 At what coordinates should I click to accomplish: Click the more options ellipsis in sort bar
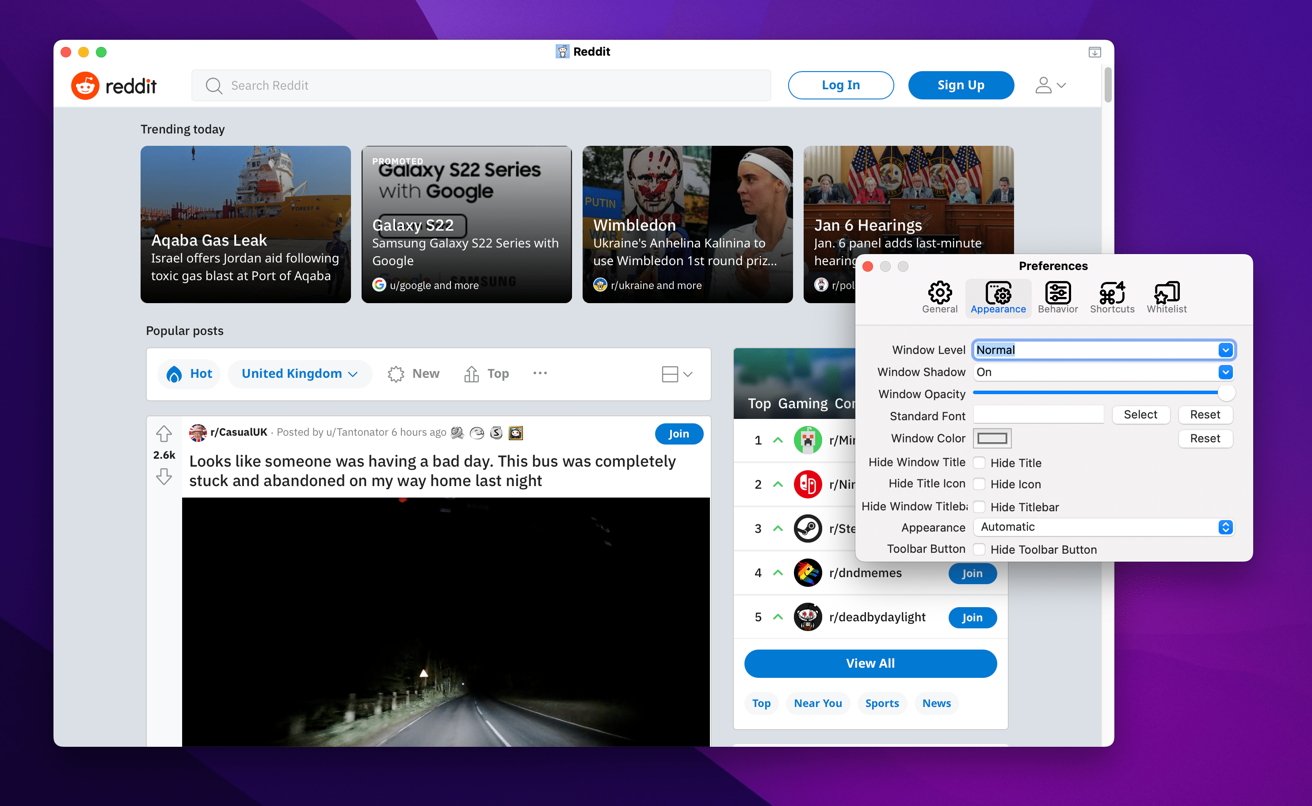click(540, 373)
